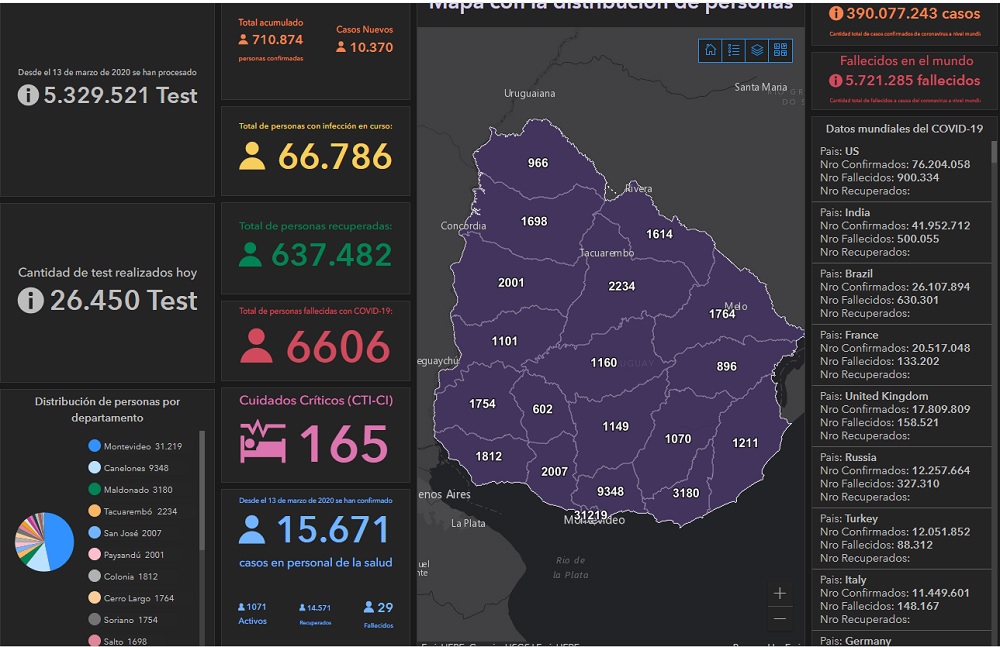Click the green recovered person icon
Image resolution: width=1000 pixels, height=647 pixels.
pos(250,255)
